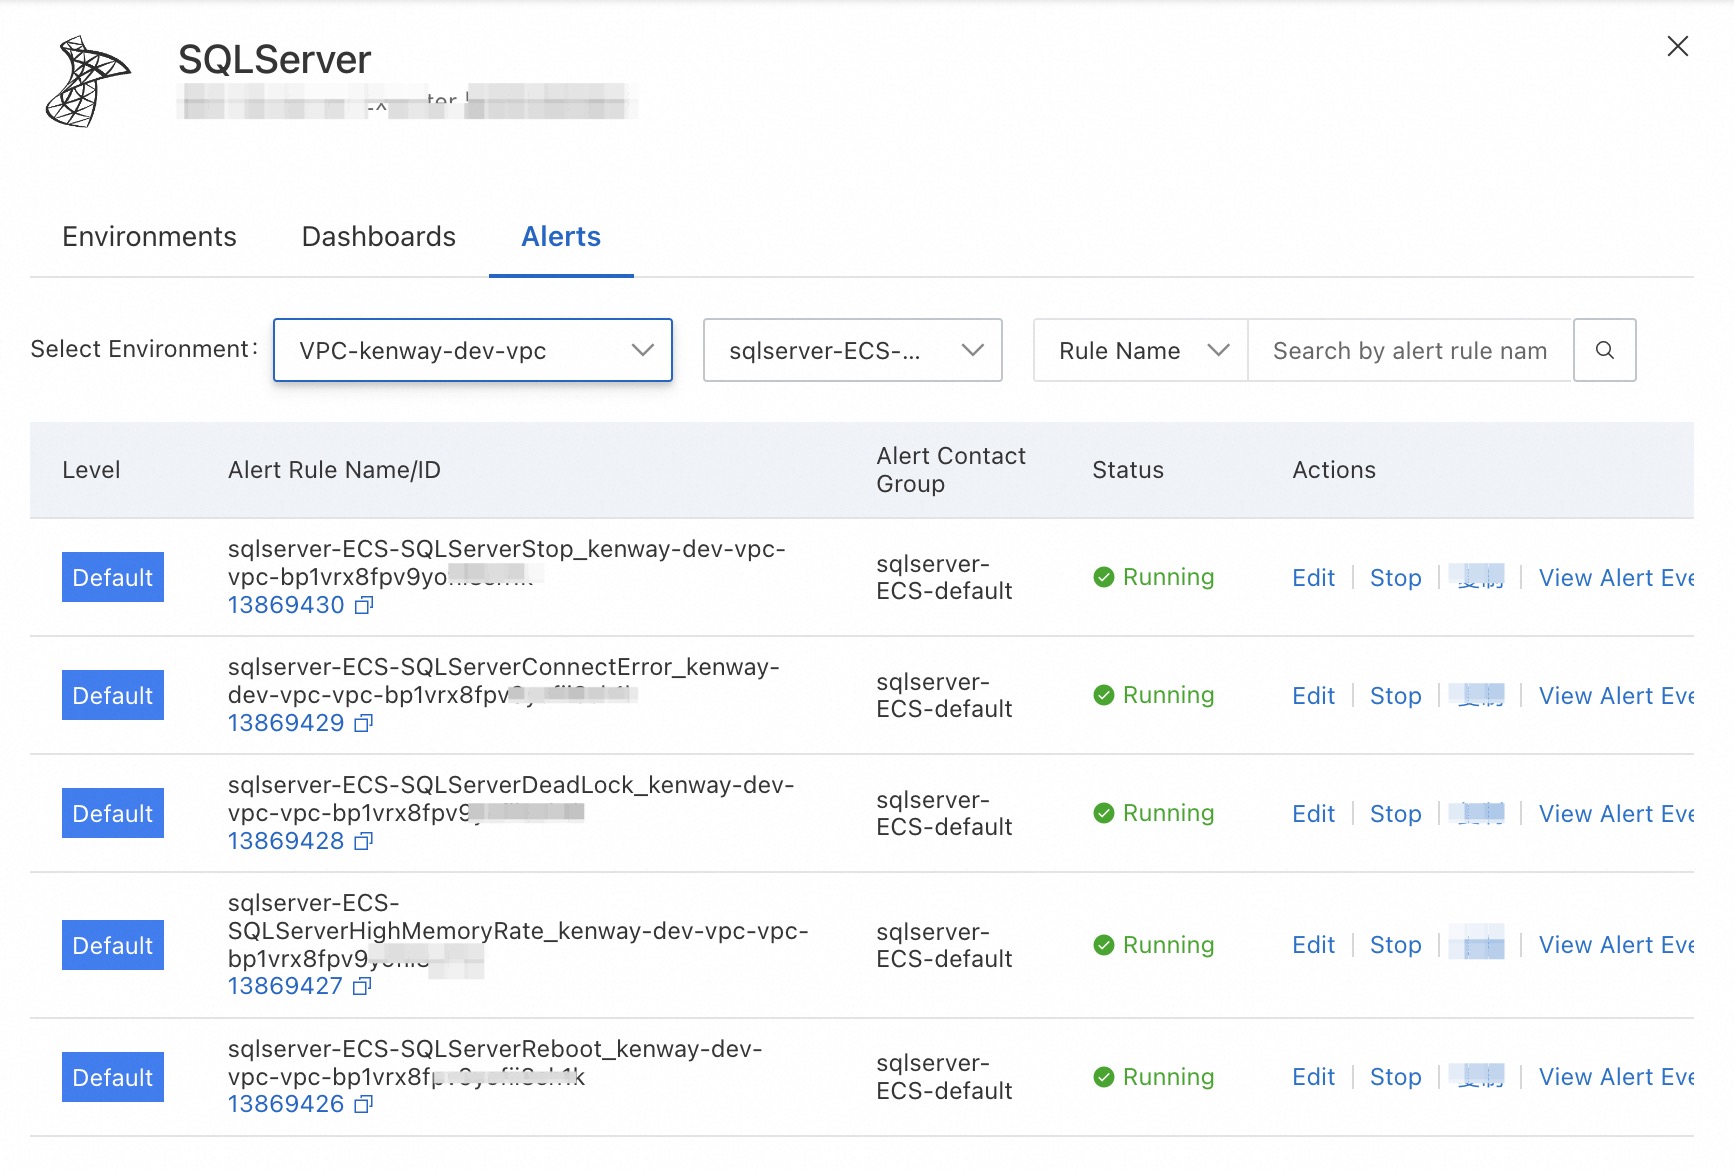
Task: Click the Select Environment label
Action: (x=144, y=349)
